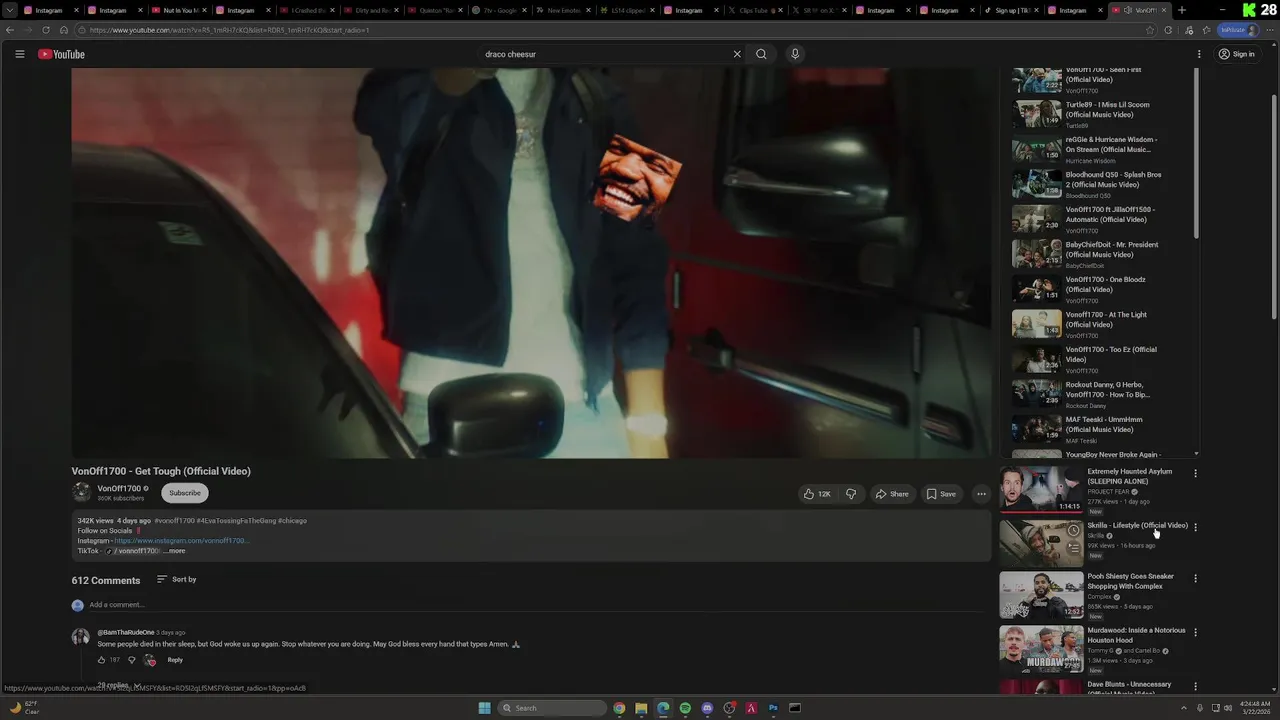Expand video description with ...more
This screenshot has width=1280, height=720.
174,551
